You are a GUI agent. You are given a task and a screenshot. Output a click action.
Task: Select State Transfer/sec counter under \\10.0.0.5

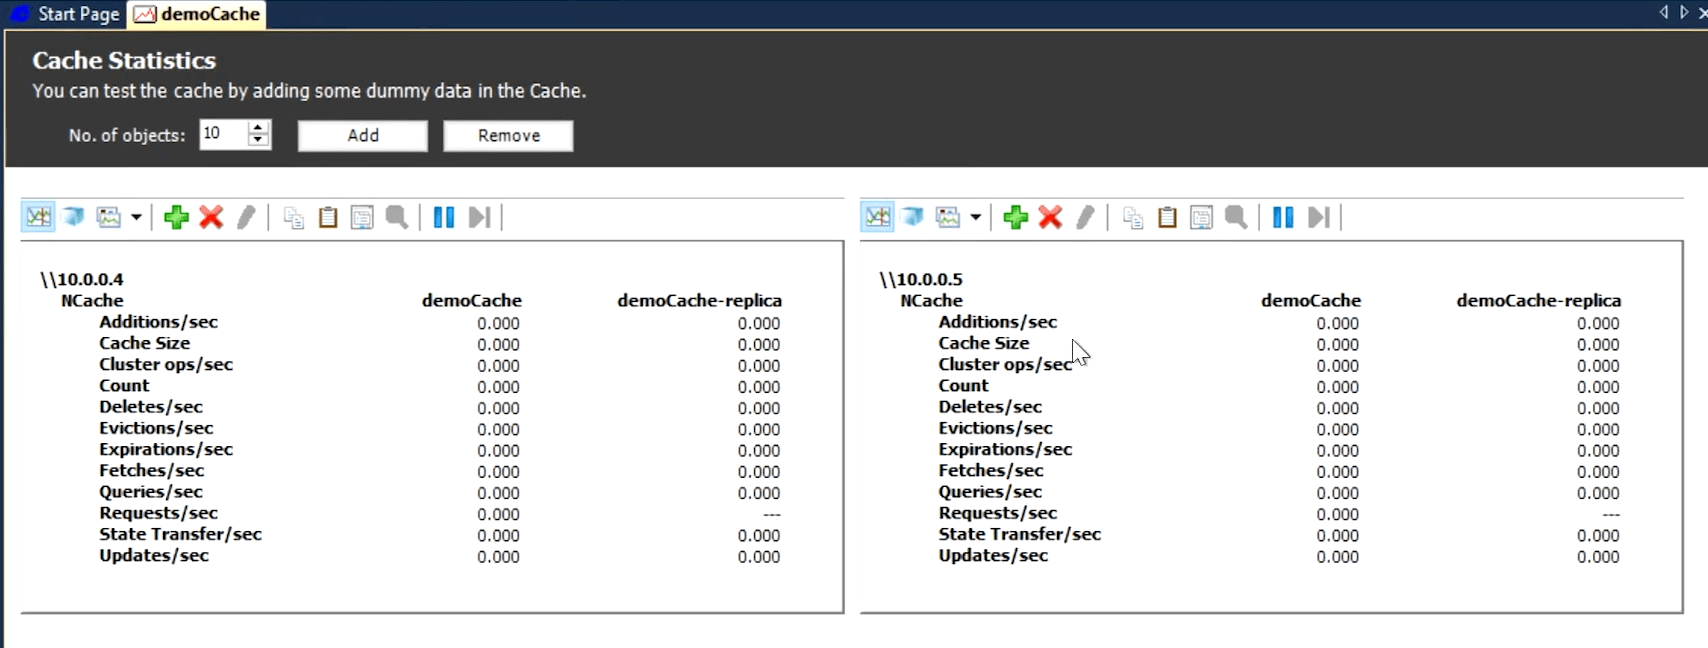point(1019,534)
